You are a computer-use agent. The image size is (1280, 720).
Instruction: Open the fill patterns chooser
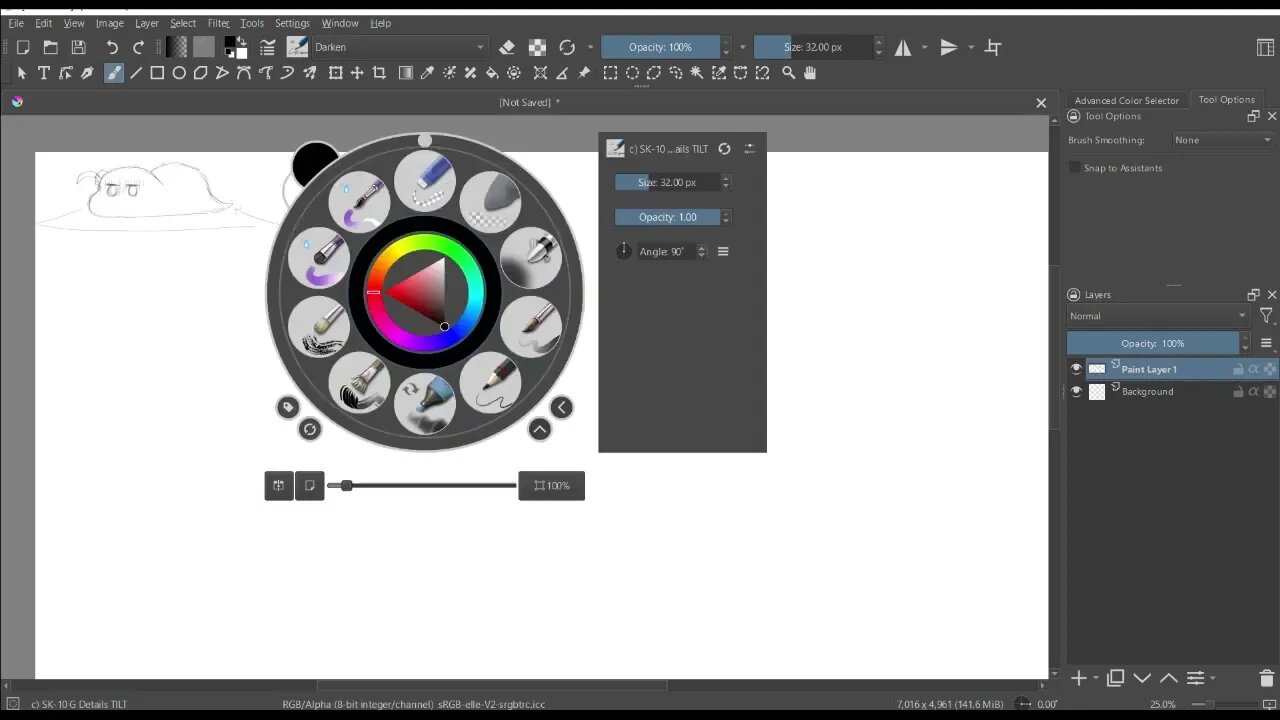(x=204, y=47)
